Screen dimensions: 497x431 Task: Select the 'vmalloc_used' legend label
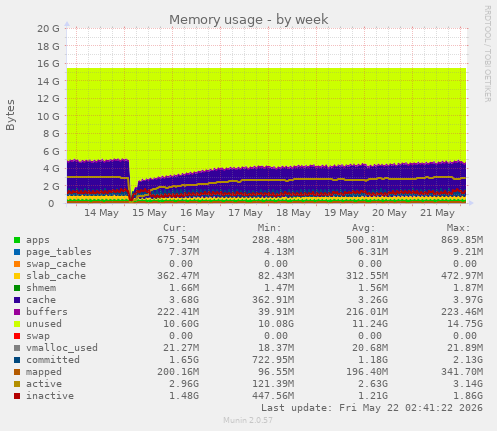[62, 348]
